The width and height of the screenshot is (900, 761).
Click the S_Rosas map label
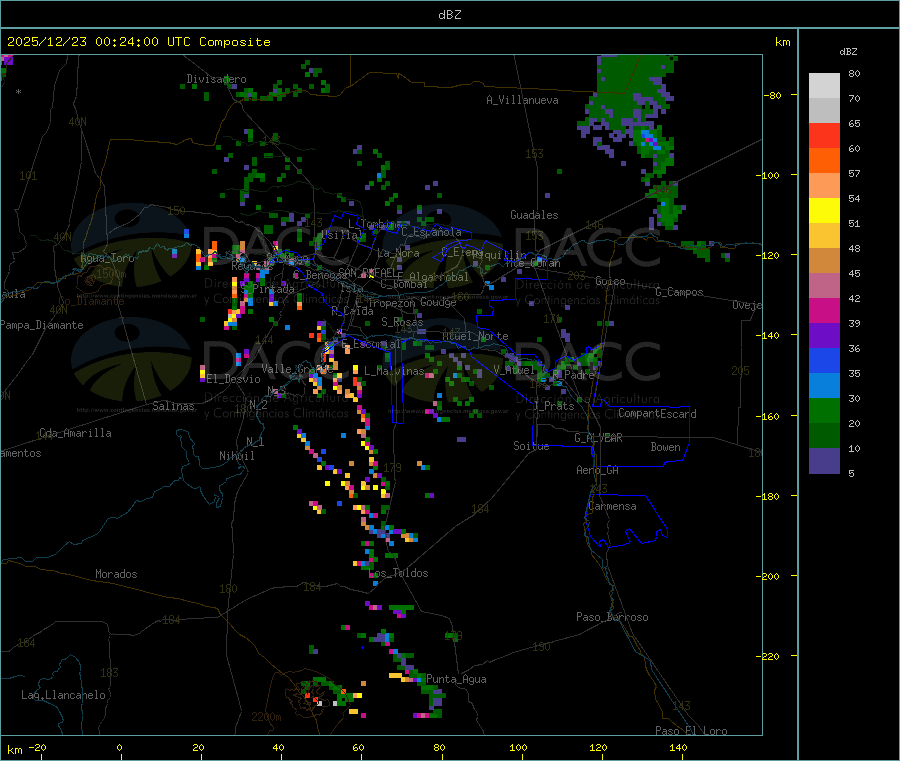pyautogui.click(x=402, y=322)
